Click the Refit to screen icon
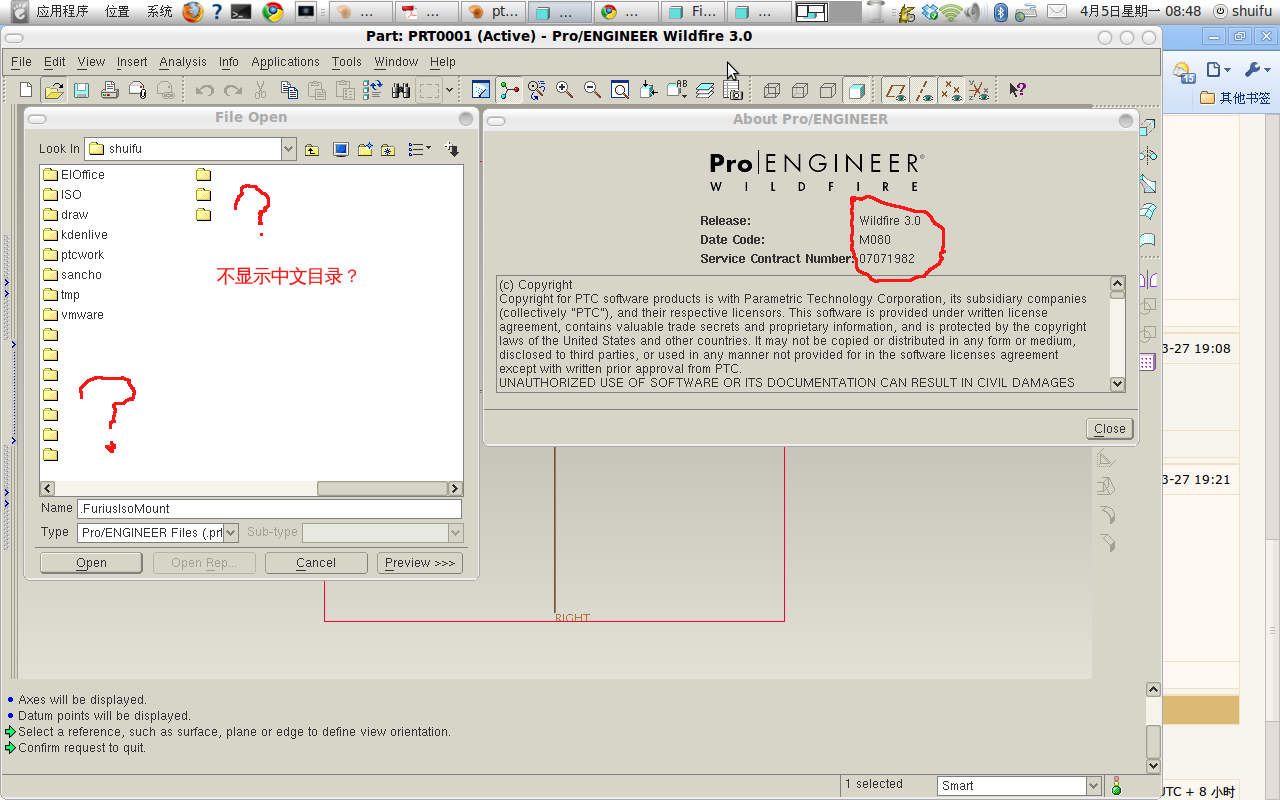Image resolution: width=1280 pixels, height=800 pixels. (620, 90)
